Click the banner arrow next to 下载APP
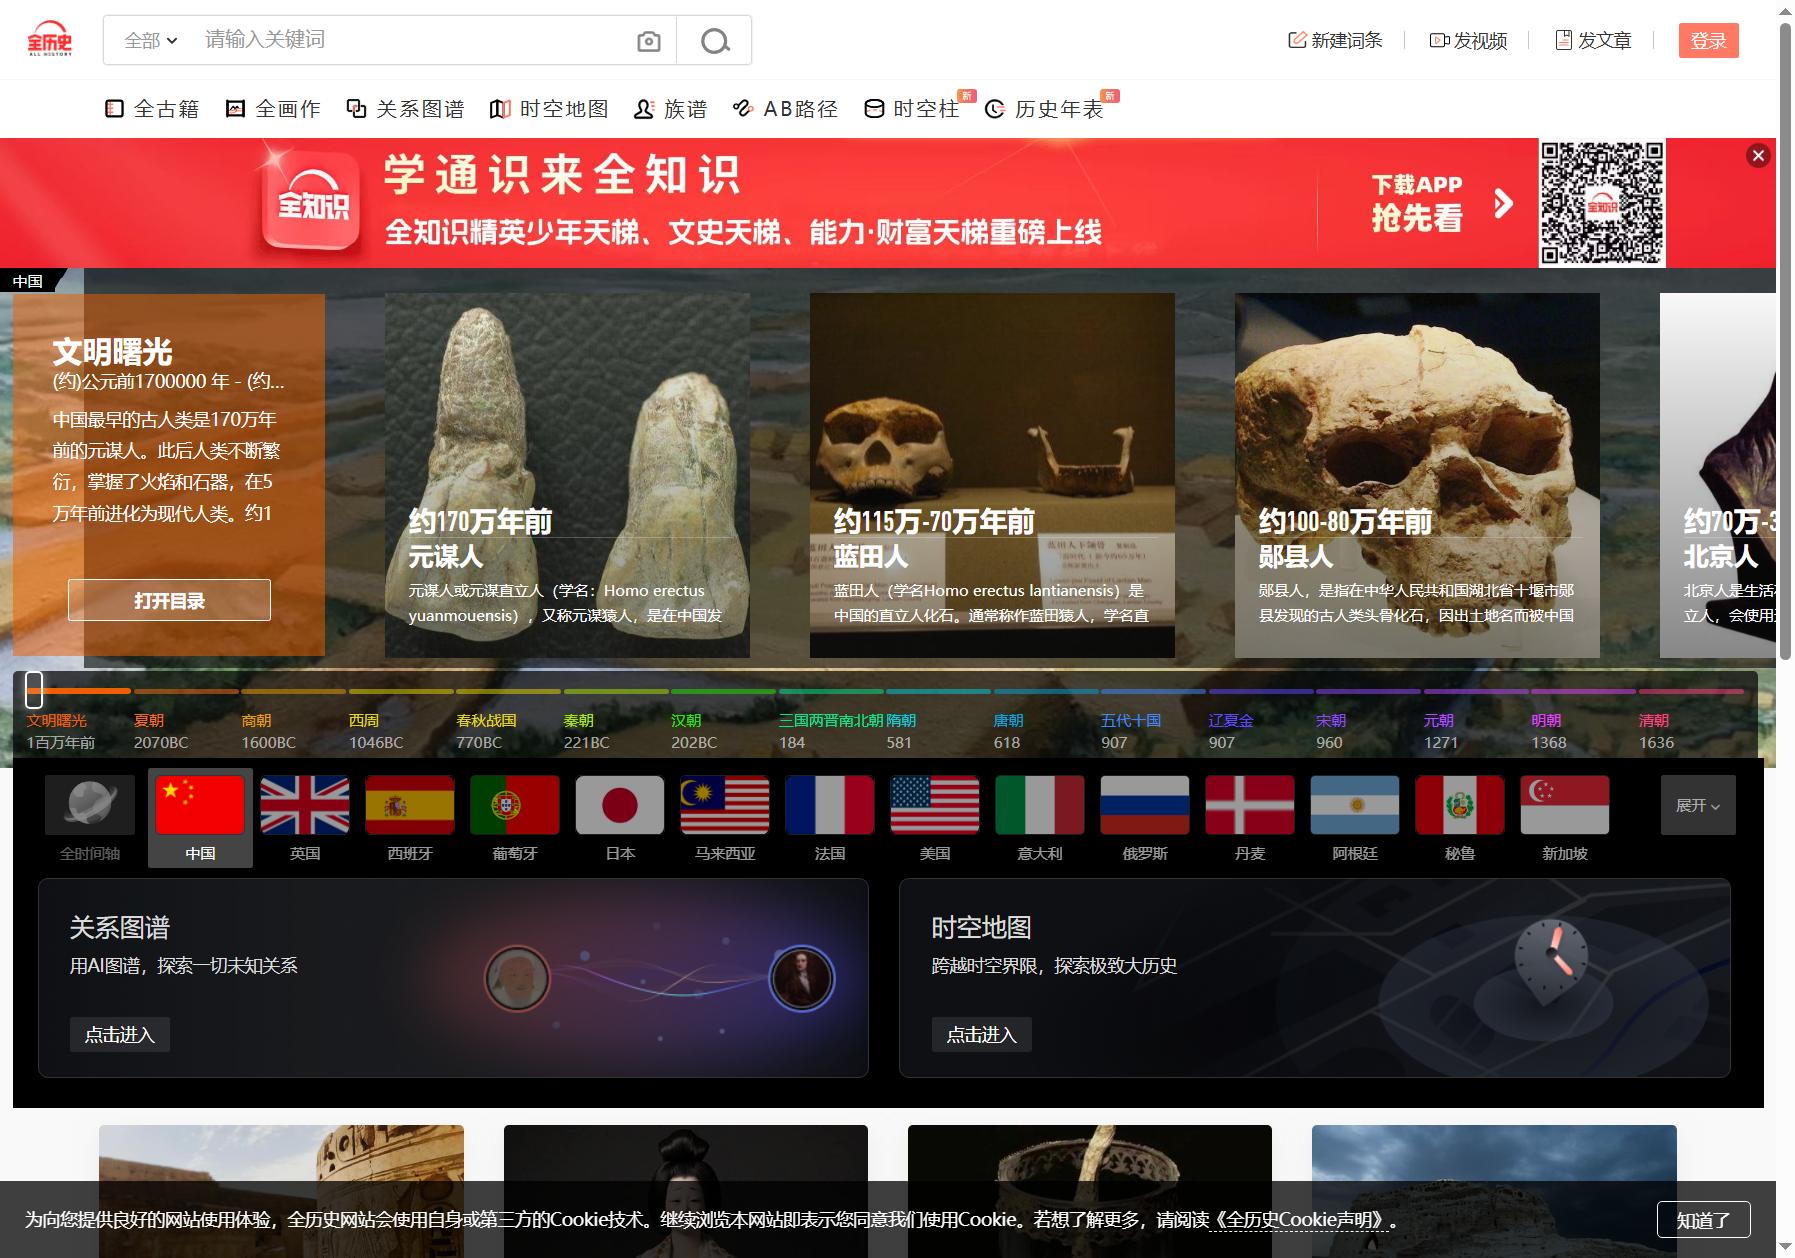 tap(1503, 204)
